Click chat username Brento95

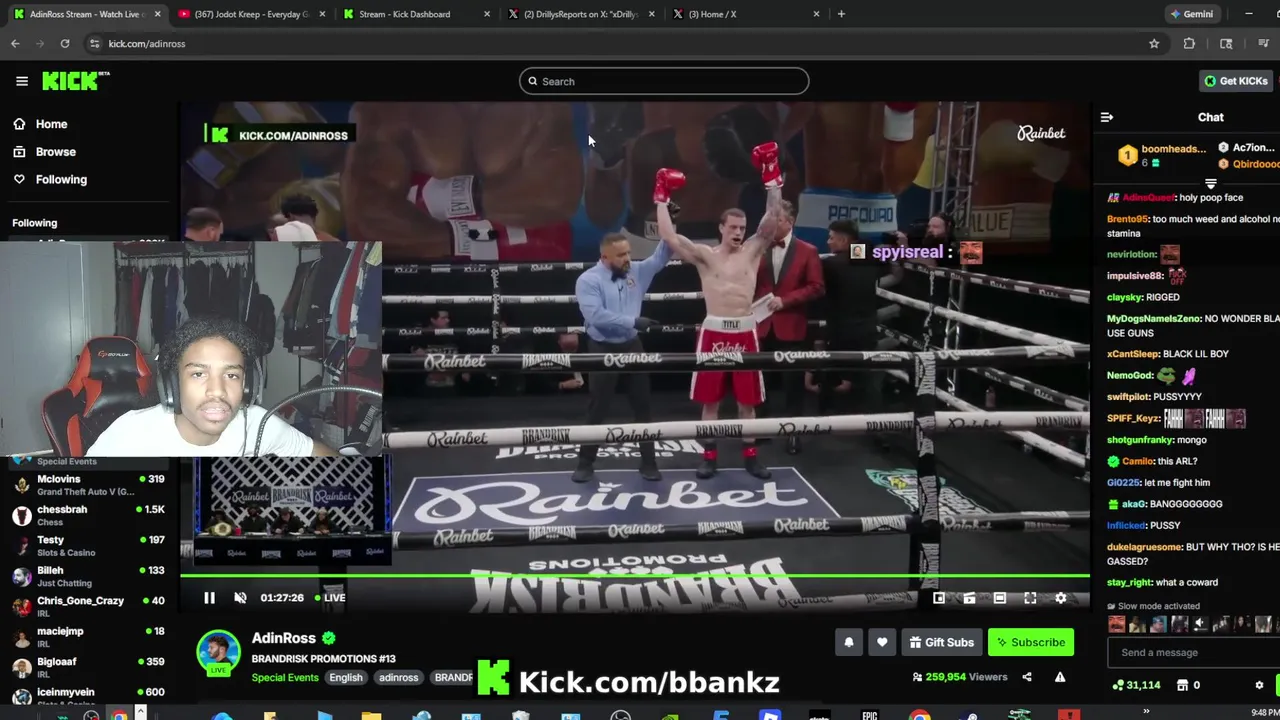pyautogui.click(x=1128, y=219)
